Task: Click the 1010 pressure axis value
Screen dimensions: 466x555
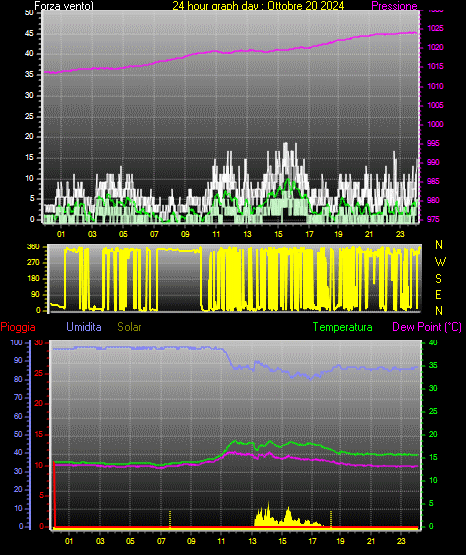Action: tap(436, 86)
